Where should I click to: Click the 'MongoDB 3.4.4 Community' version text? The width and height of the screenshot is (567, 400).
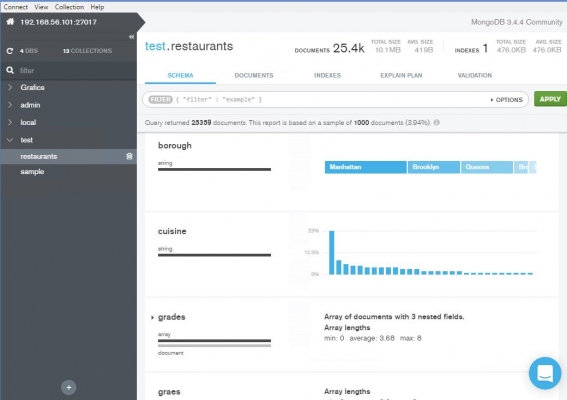[516, 22]
